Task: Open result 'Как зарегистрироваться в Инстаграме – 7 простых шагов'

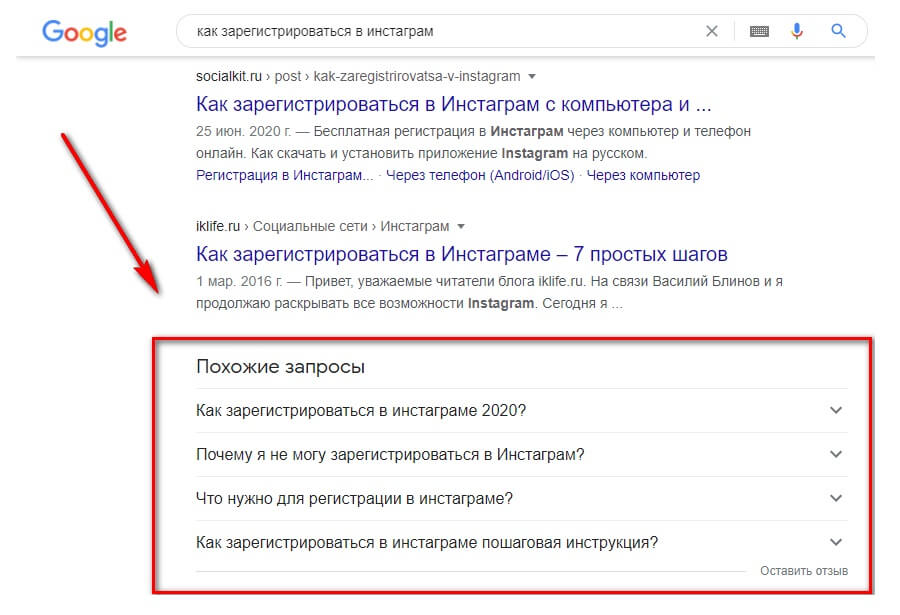Action: click(461, 254)
